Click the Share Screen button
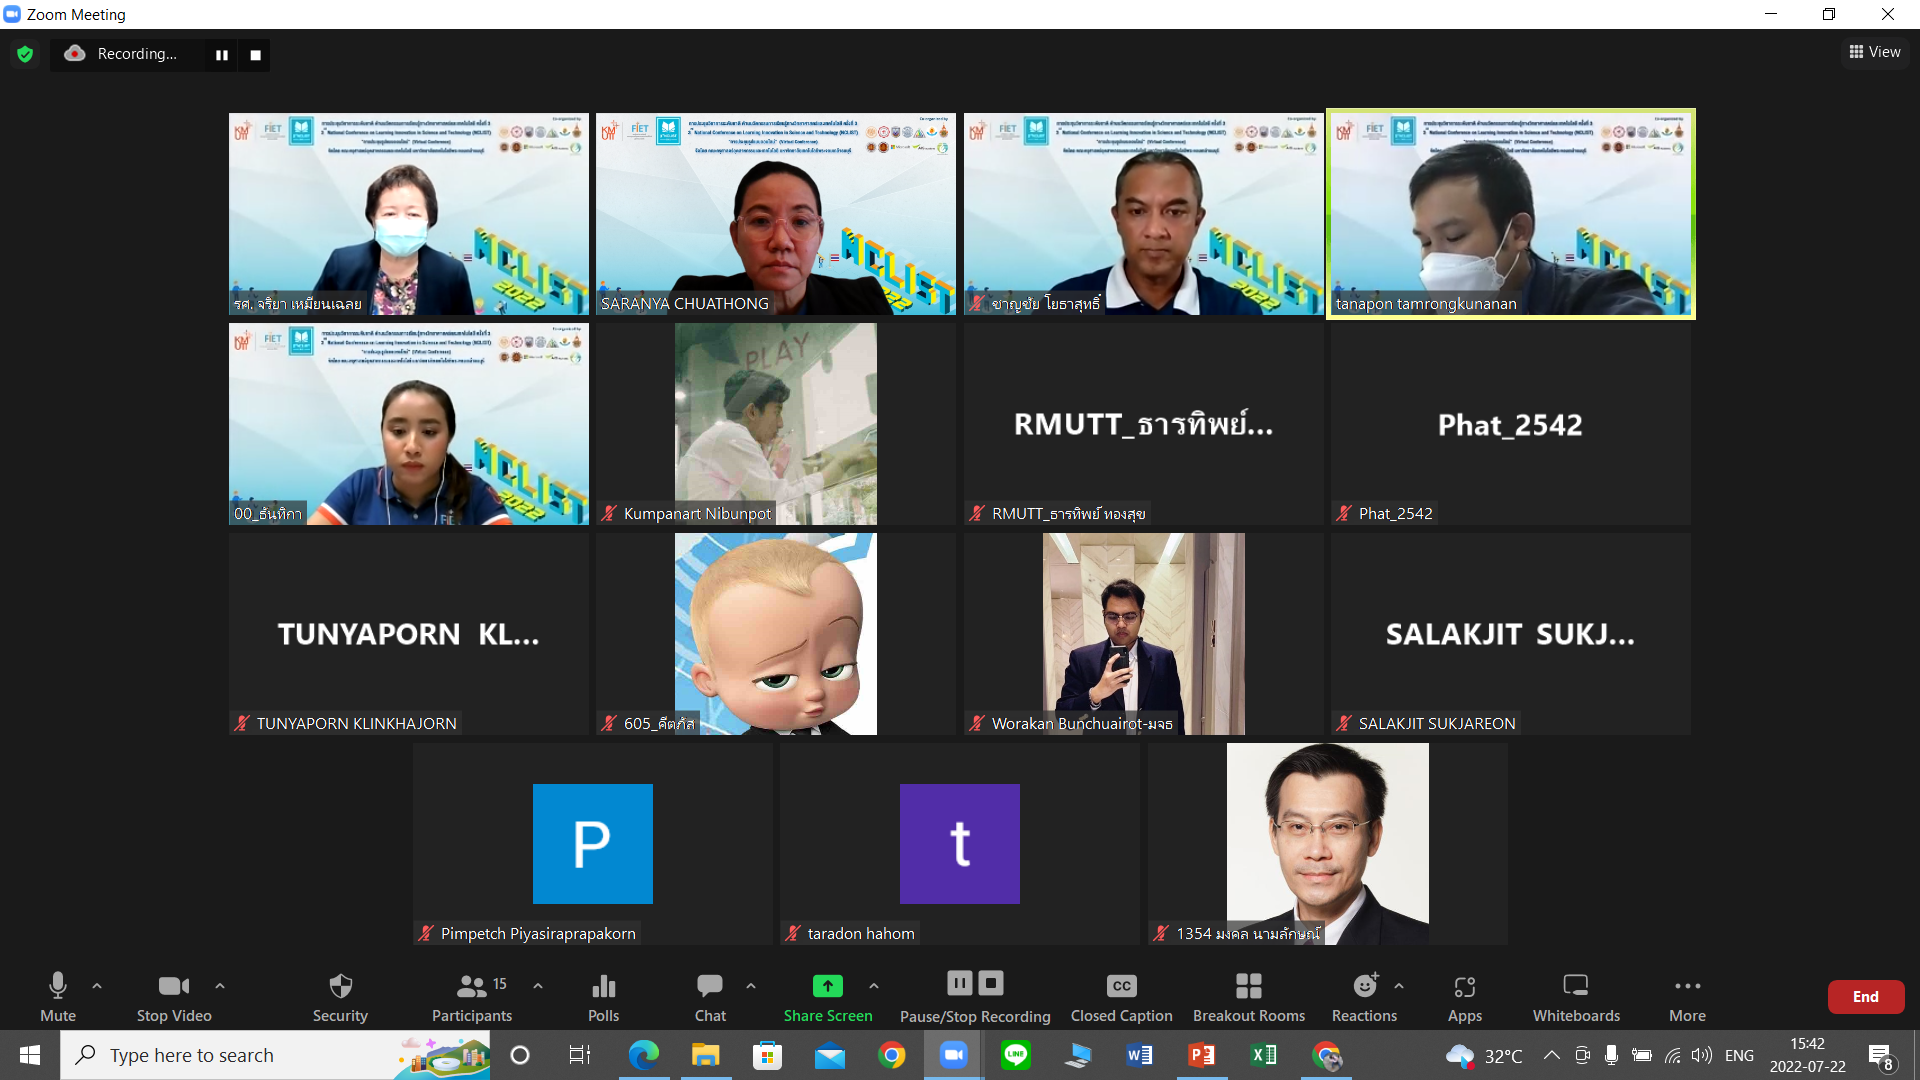 click(827, 996)
